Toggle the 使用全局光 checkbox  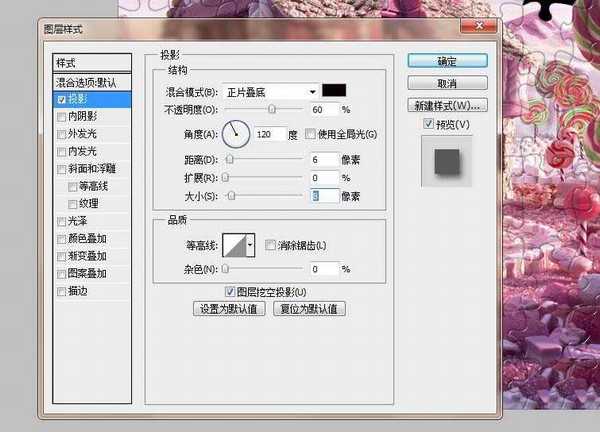pos(310,134)
